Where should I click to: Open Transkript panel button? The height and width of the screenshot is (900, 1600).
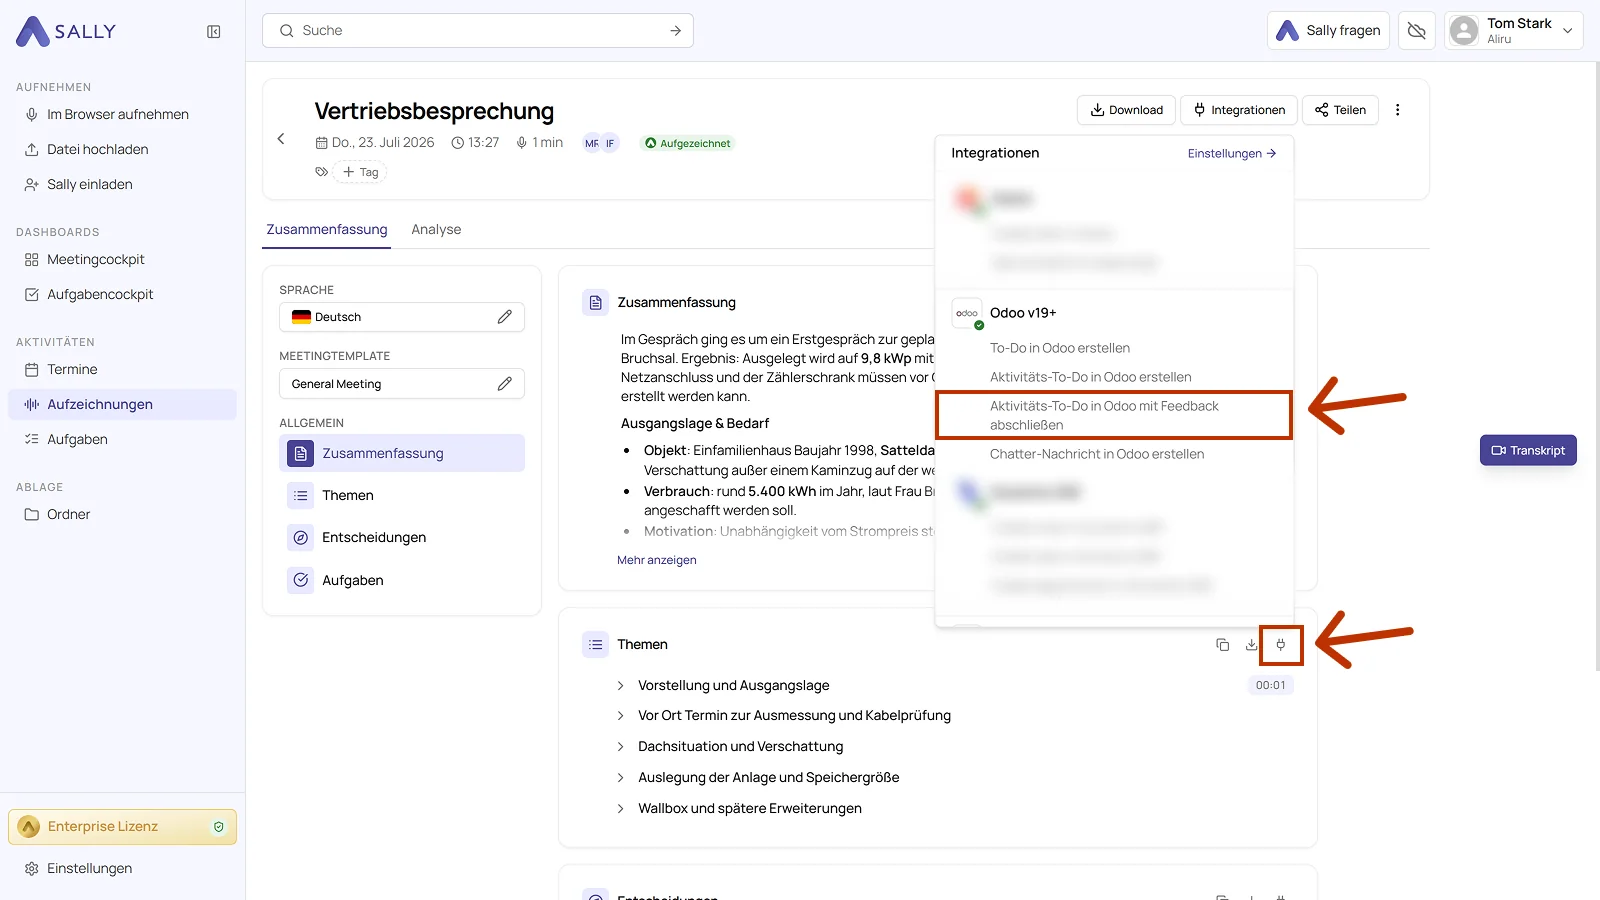[1528, 450]
